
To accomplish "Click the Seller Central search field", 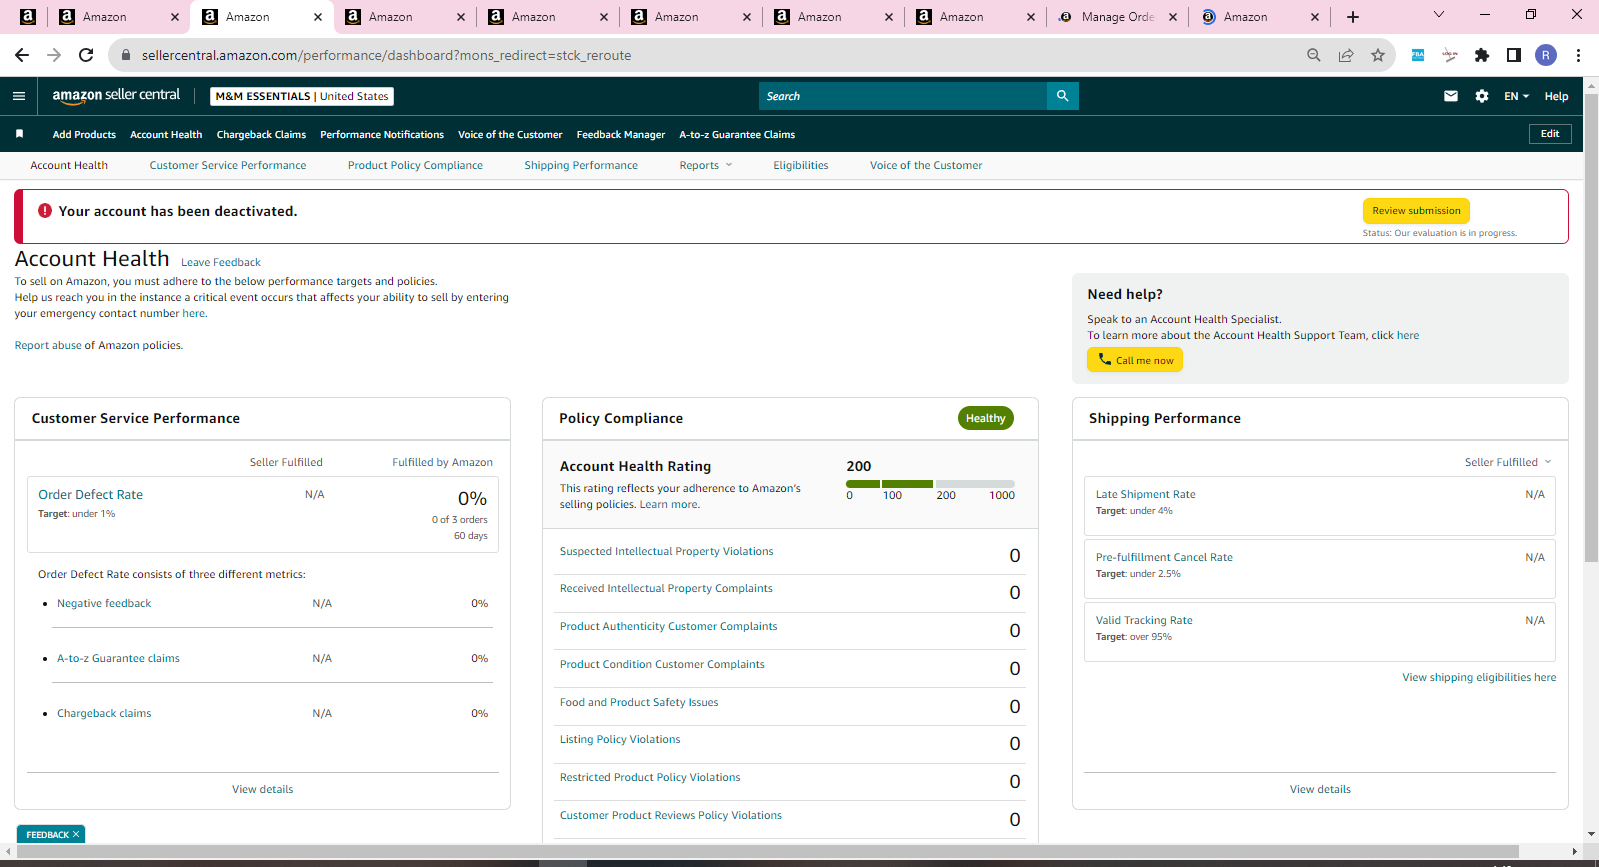I will point(903,96).
